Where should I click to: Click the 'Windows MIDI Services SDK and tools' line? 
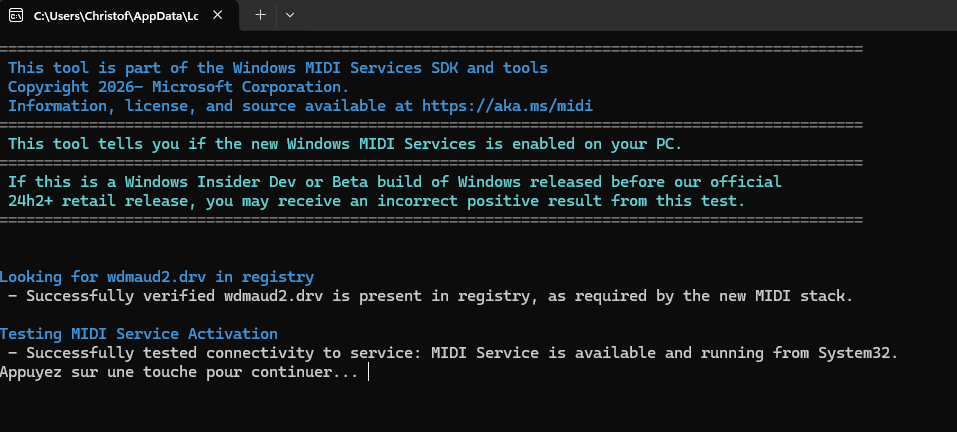click(278, 68)
